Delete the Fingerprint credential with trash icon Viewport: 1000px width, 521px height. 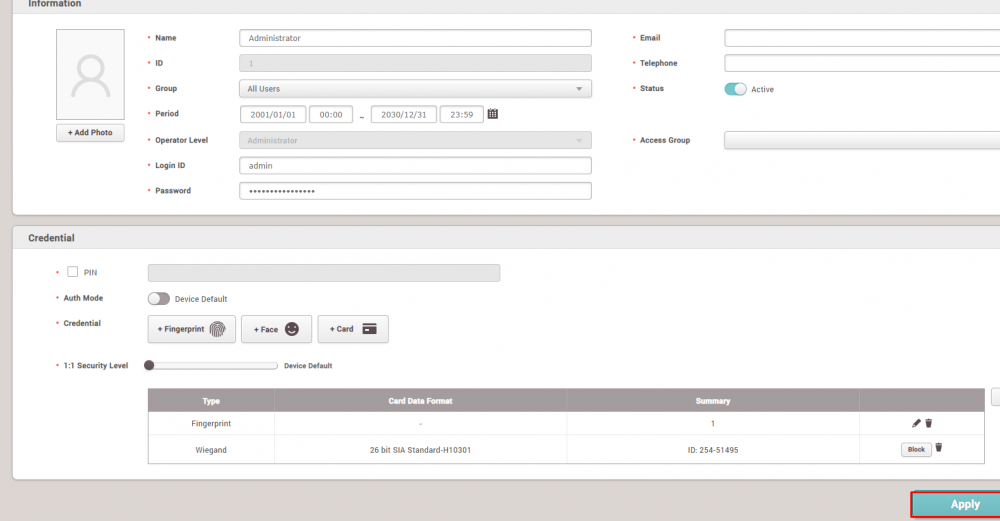(929, 423)
